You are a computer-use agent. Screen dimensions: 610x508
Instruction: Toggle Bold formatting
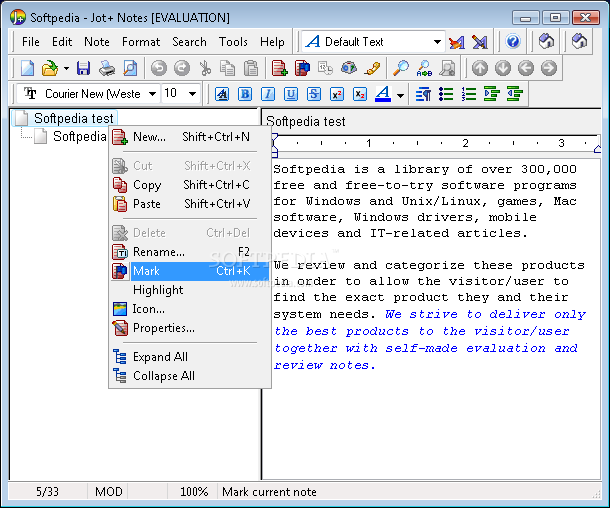[245, 94]
